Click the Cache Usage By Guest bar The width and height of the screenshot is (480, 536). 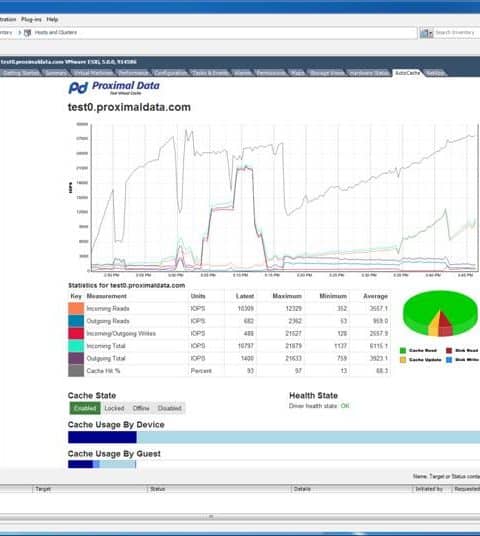[x=102, y=464]
